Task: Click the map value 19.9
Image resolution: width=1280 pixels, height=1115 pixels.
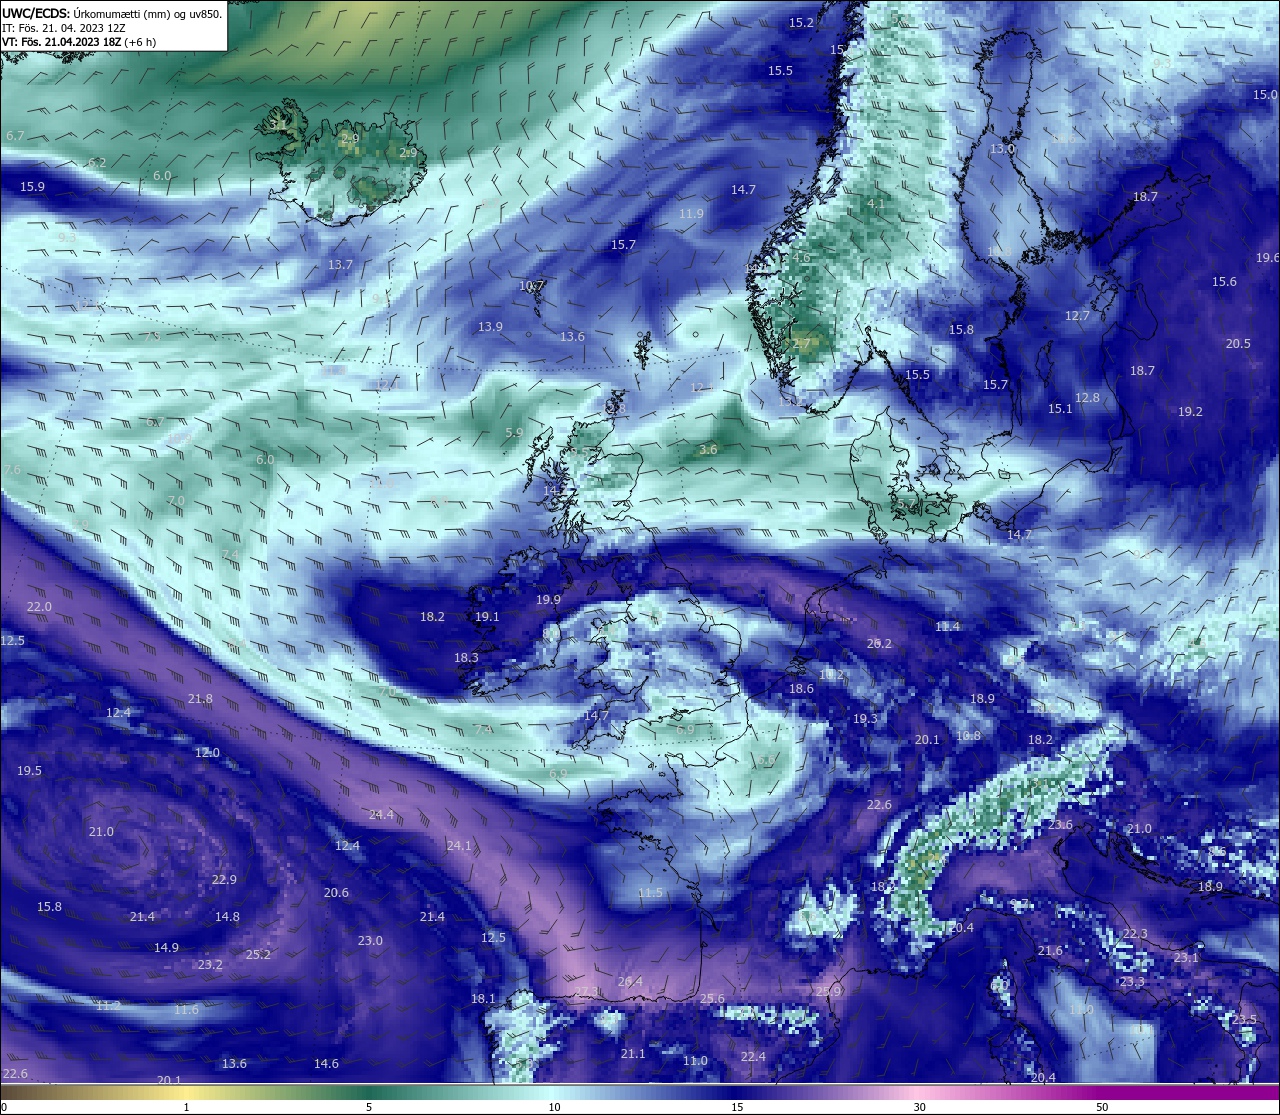Action: point(548,599)
